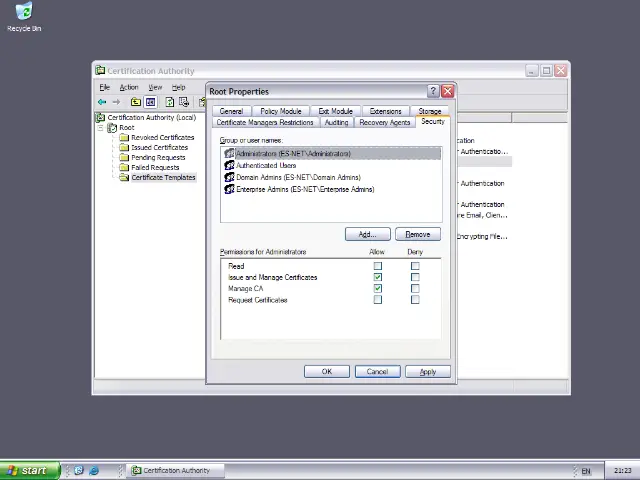Select the Security tab
Screen dimensions: 640x480
[433, 122]
